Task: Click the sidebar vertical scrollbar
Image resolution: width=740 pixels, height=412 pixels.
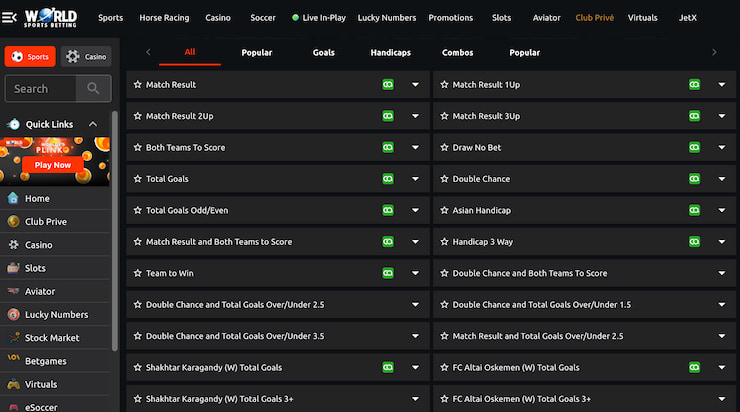Action: [114, 231]
